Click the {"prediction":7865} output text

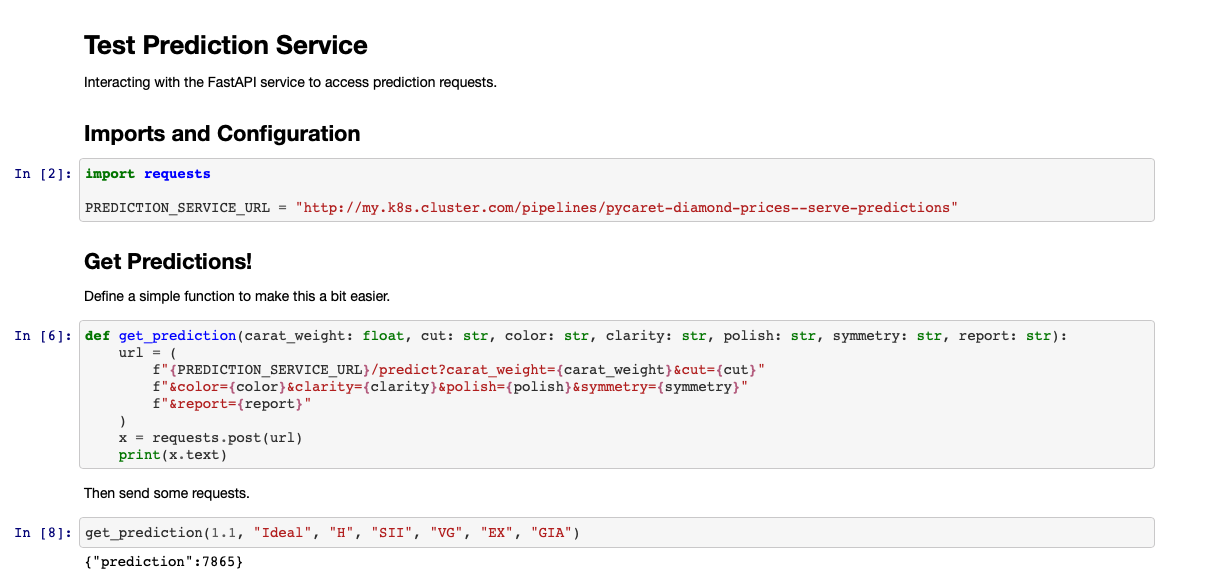[164, 563]
